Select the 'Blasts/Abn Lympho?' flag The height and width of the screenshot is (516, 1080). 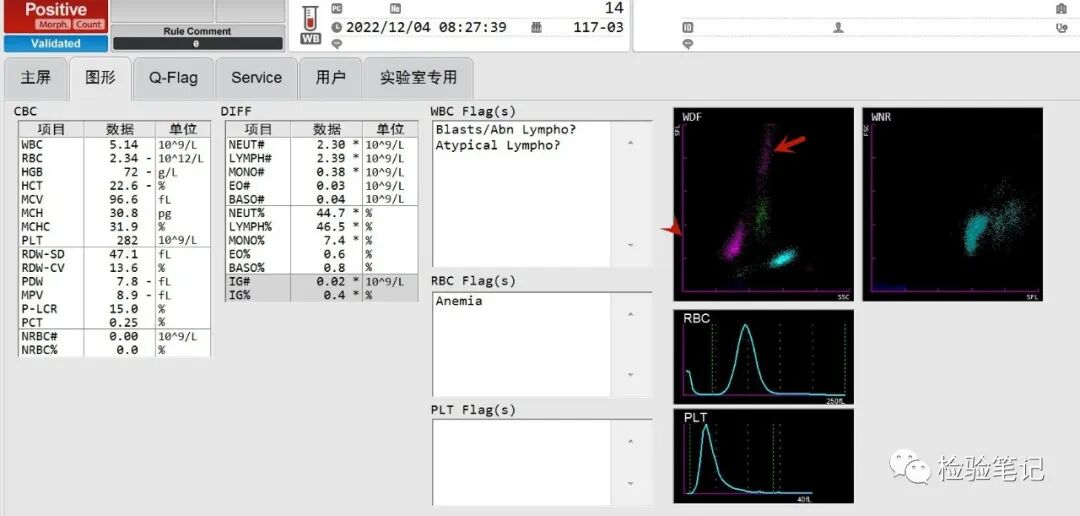coord(506,130)
